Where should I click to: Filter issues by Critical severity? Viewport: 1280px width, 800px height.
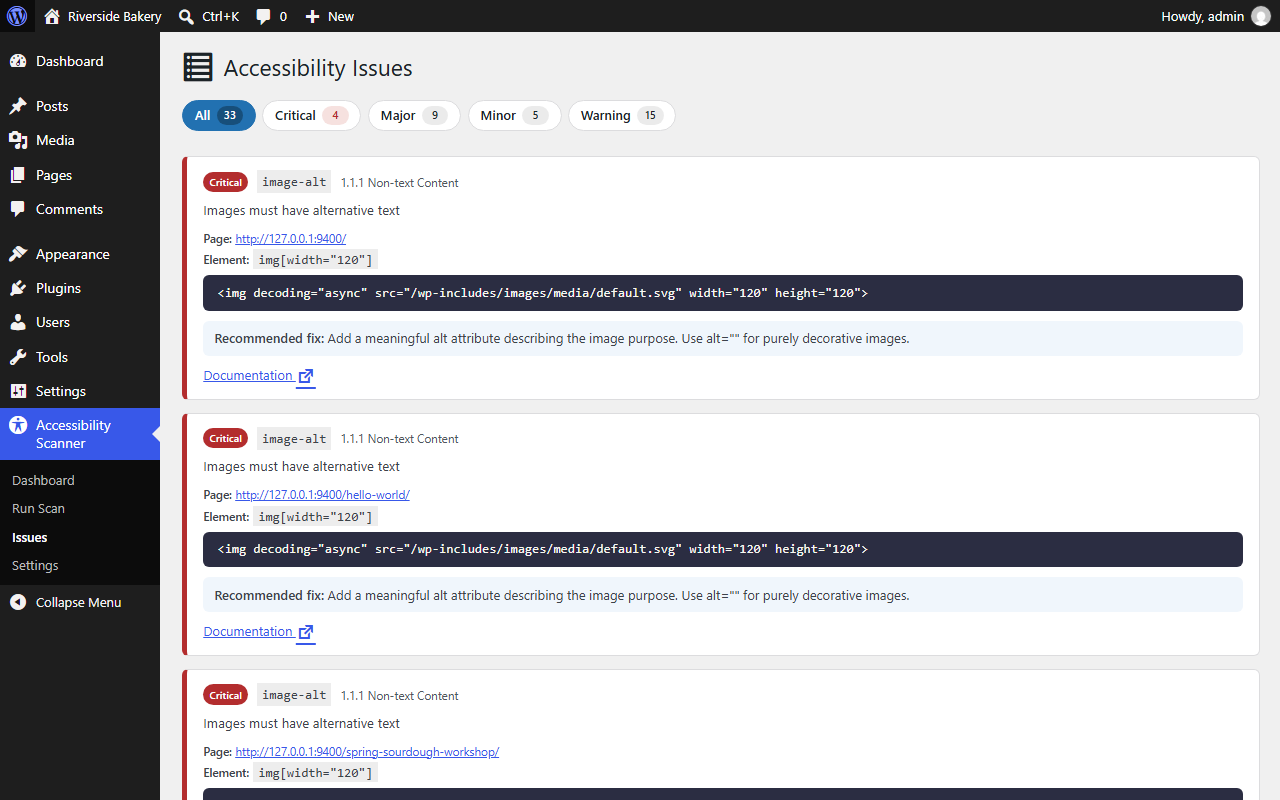(x=311, y=115)
